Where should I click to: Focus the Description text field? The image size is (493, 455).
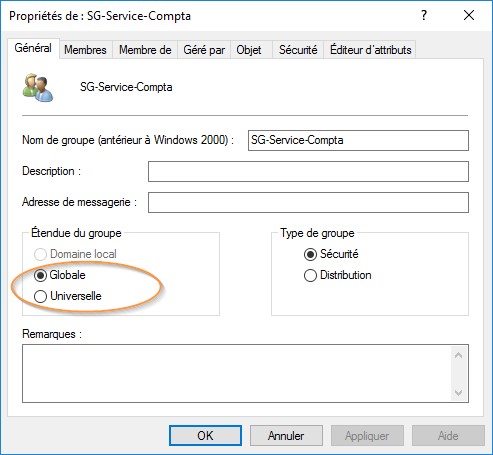308,171
